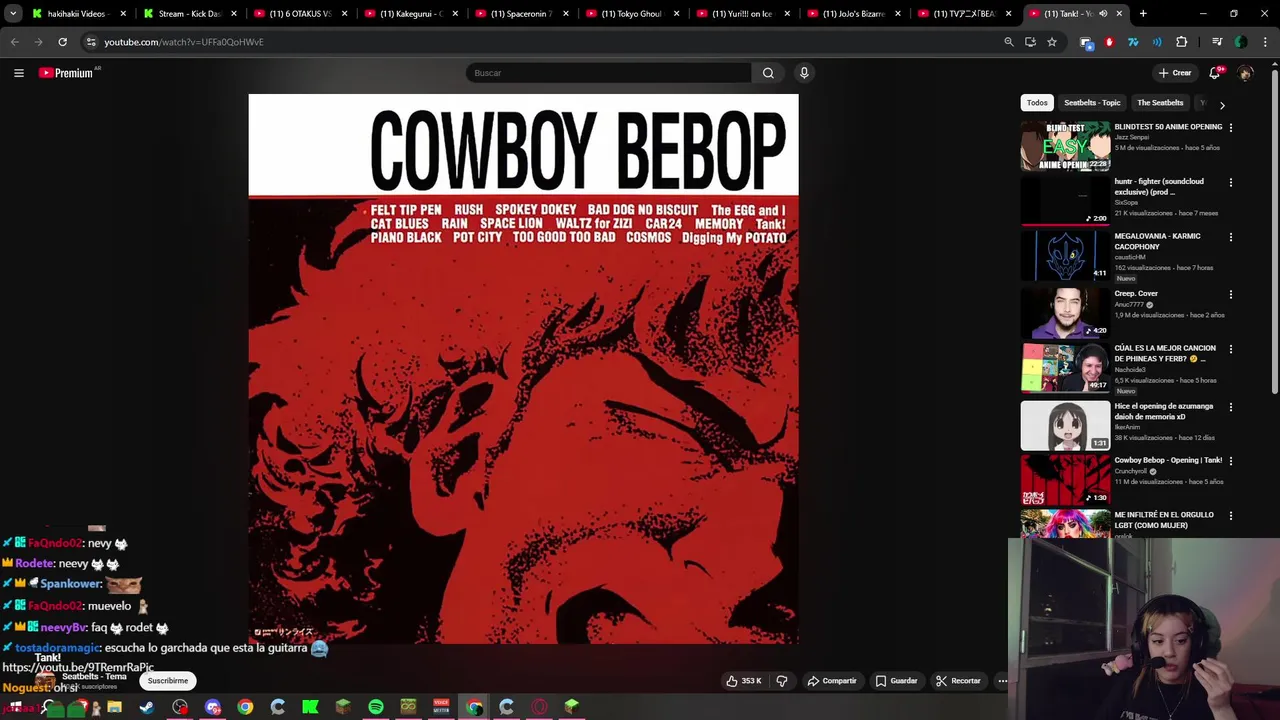Mute the Tank! tab audio icon

pos(1103,14)
